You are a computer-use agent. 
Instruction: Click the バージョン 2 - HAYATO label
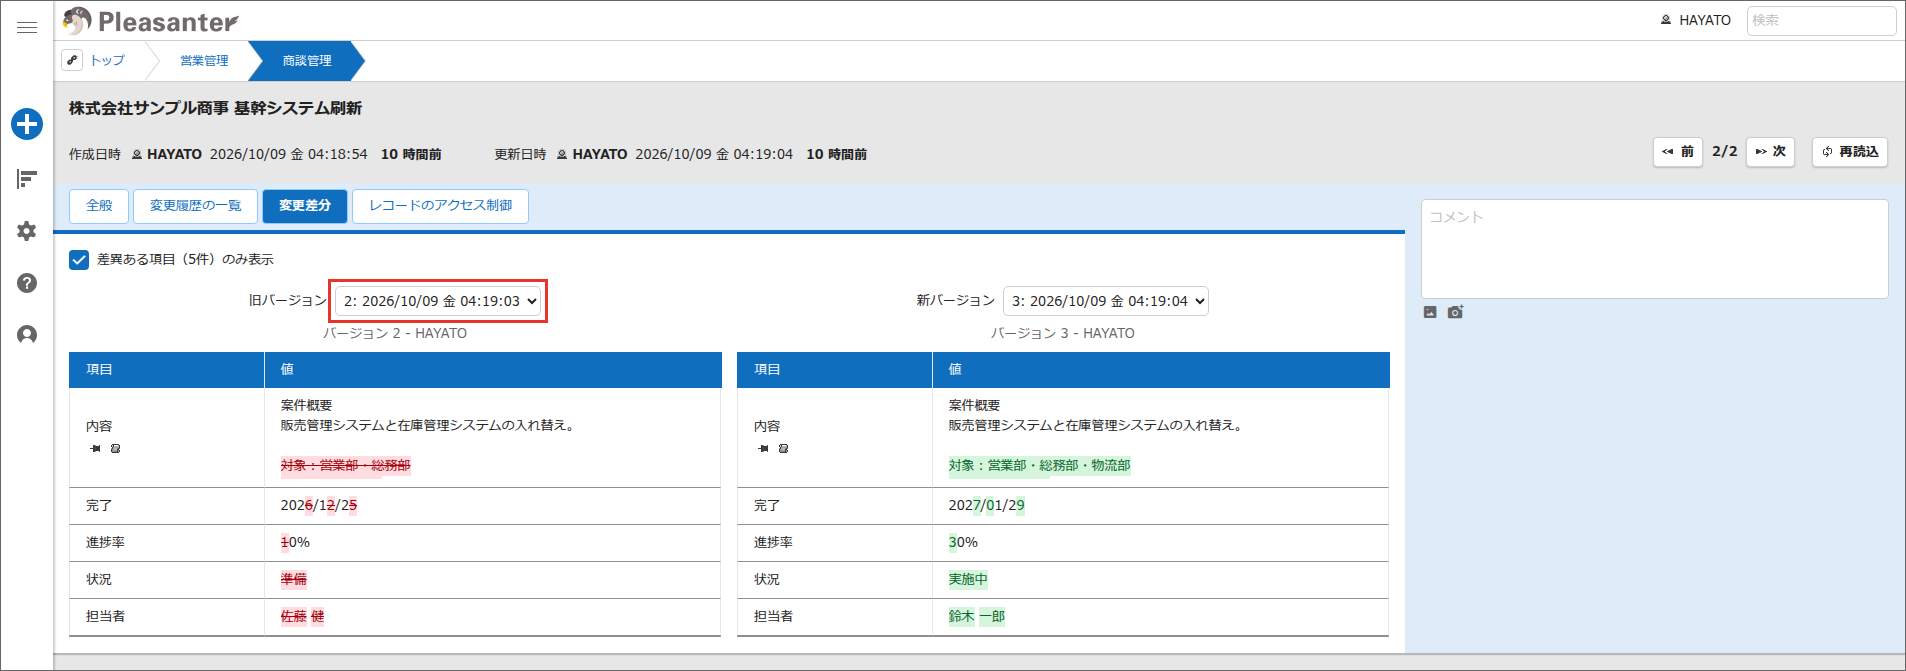point(395,333)
